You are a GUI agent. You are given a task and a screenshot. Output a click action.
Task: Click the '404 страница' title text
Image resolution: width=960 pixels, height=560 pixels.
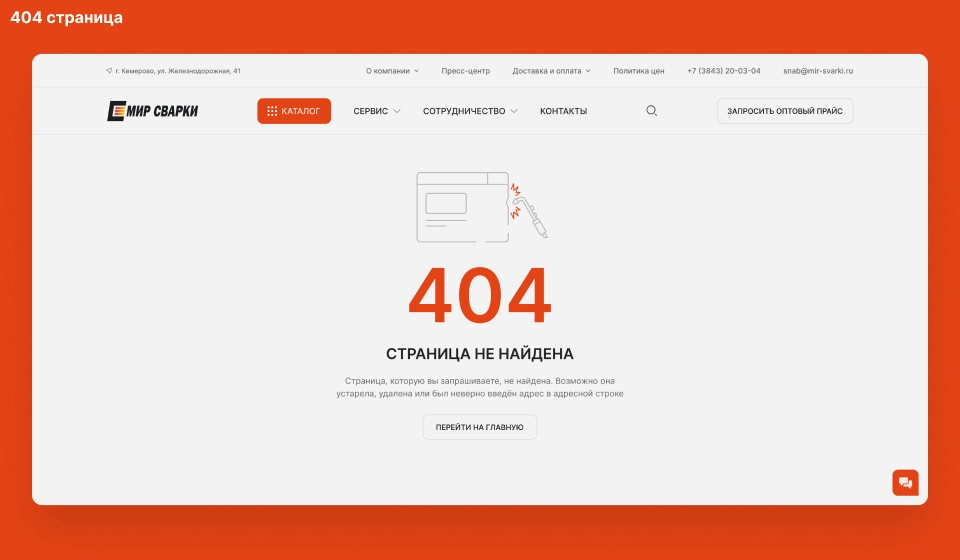(x=66, y=18)
